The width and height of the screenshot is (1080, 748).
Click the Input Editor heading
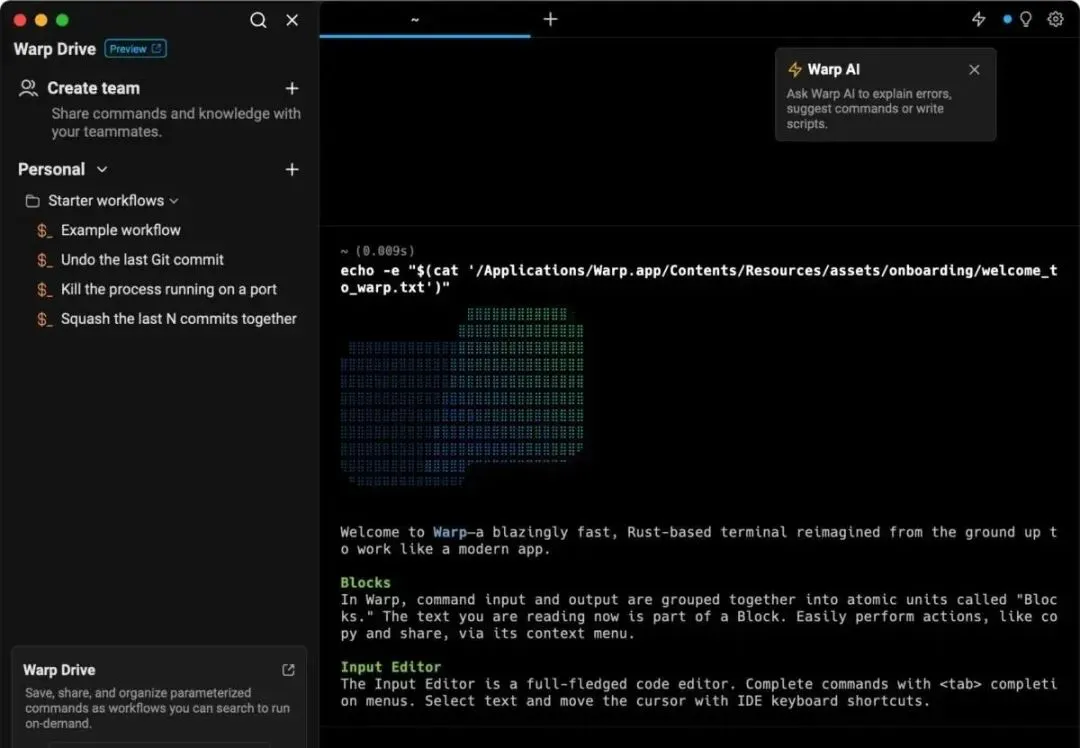tap(391, 667)
